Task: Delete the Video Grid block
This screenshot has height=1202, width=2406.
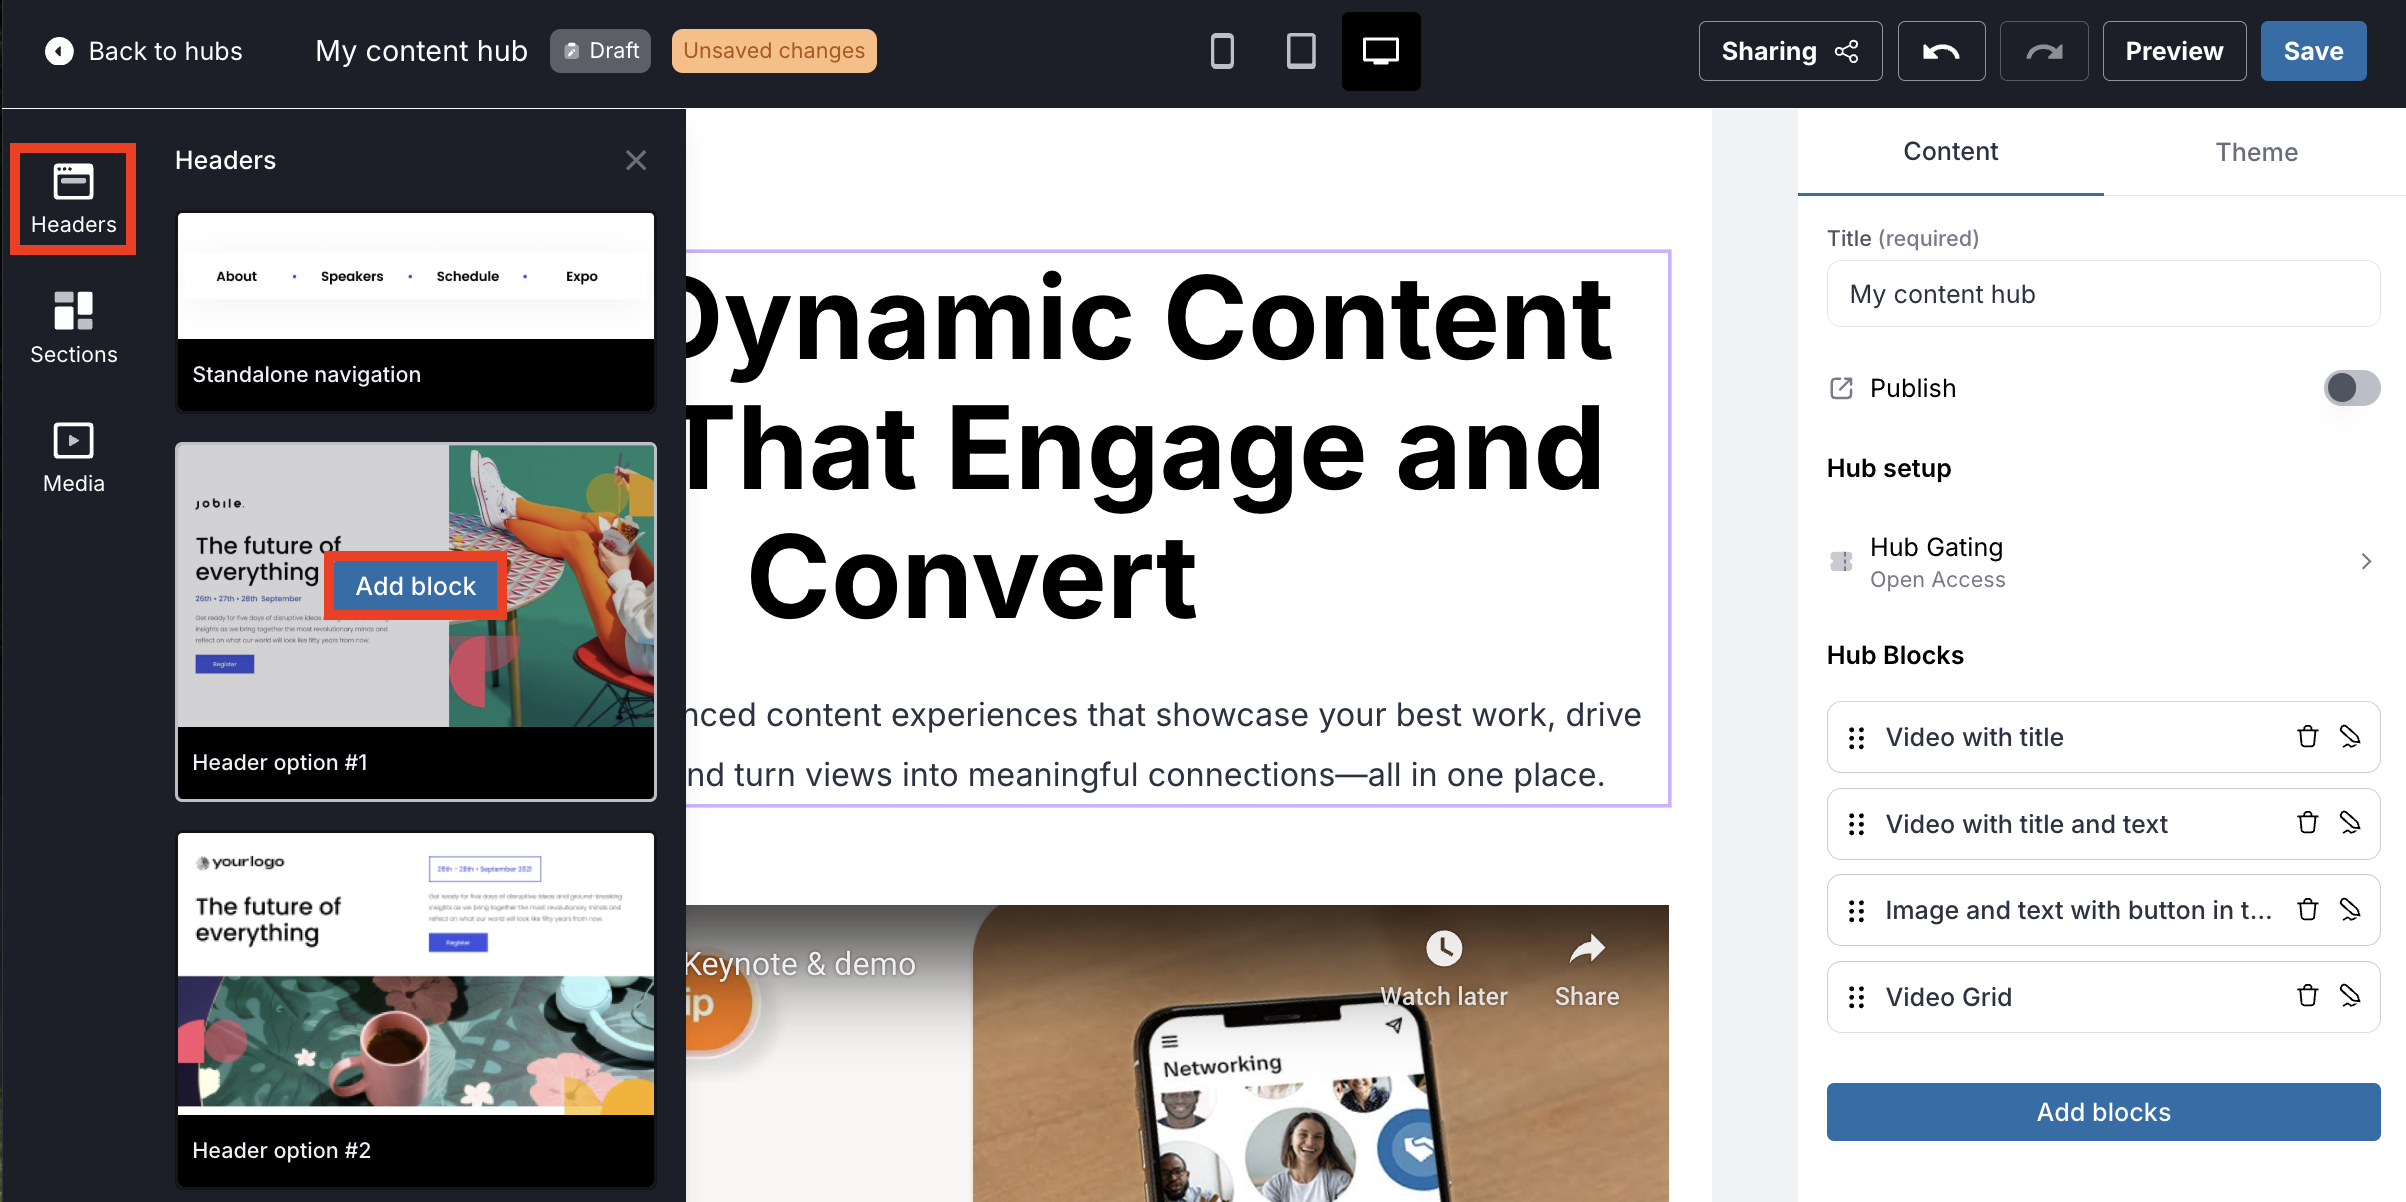Action: point(2307,996)
